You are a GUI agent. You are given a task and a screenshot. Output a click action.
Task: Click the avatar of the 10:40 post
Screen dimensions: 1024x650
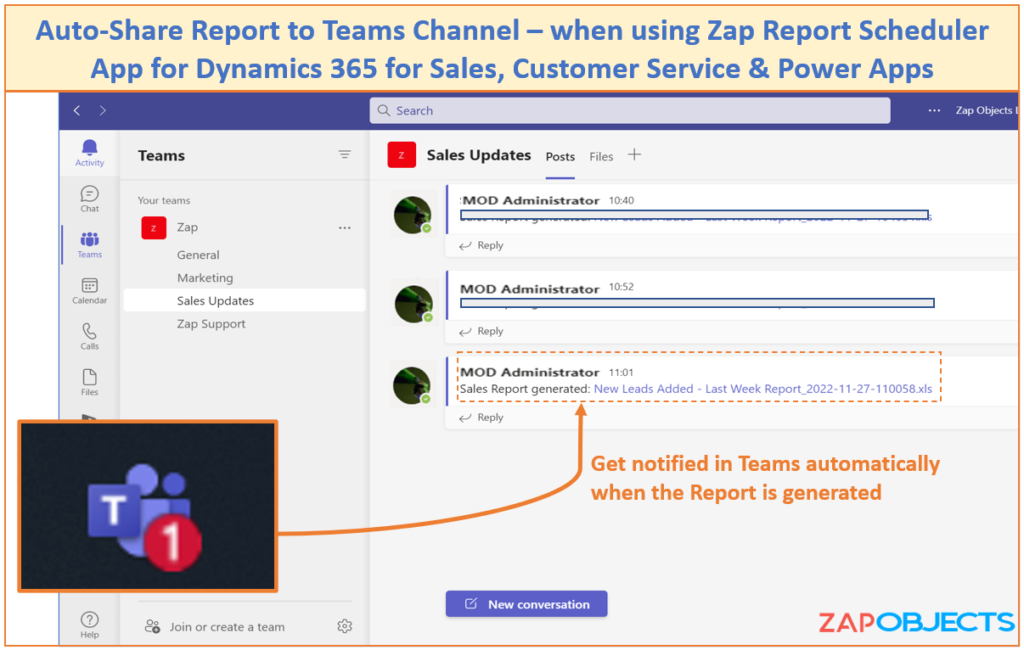[413, 215]
